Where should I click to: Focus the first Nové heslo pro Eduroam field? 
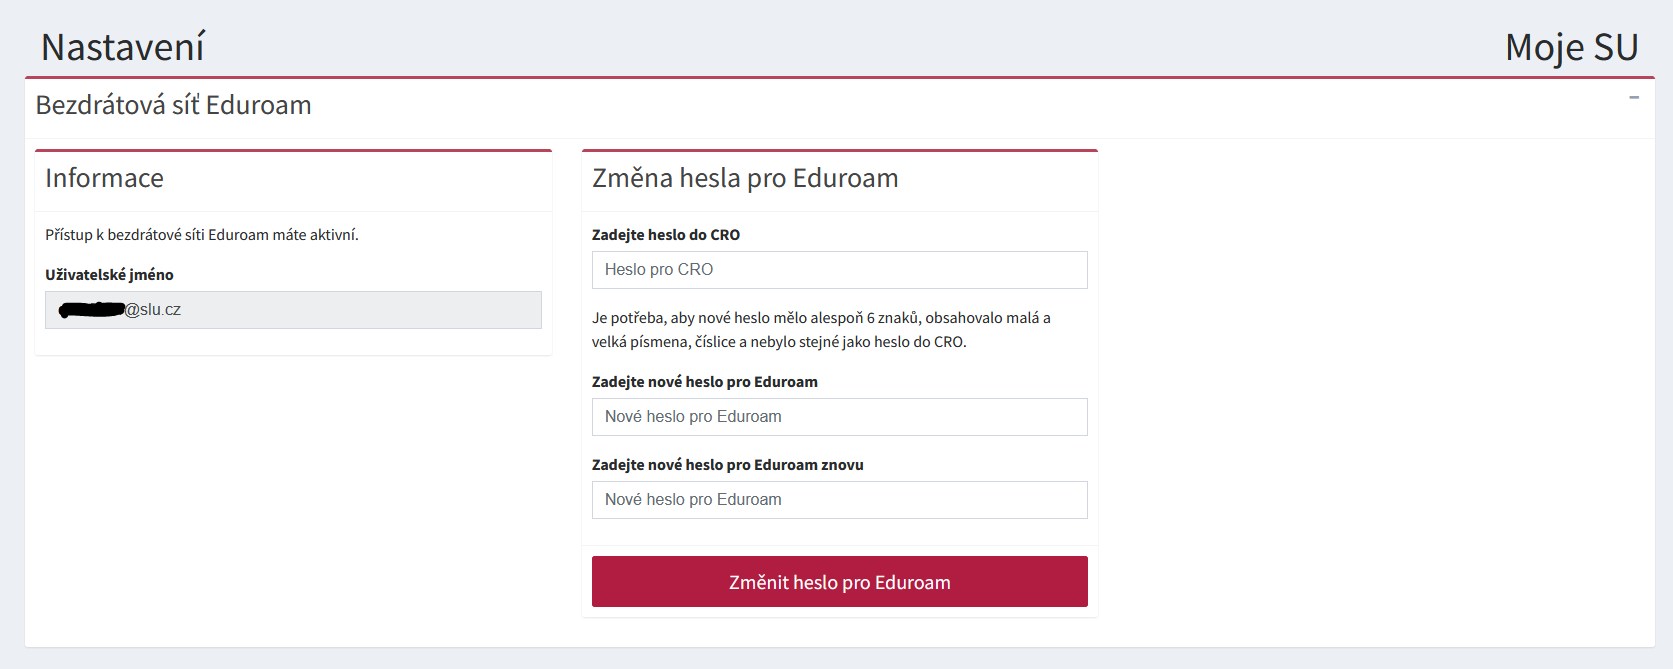point(840,417)
